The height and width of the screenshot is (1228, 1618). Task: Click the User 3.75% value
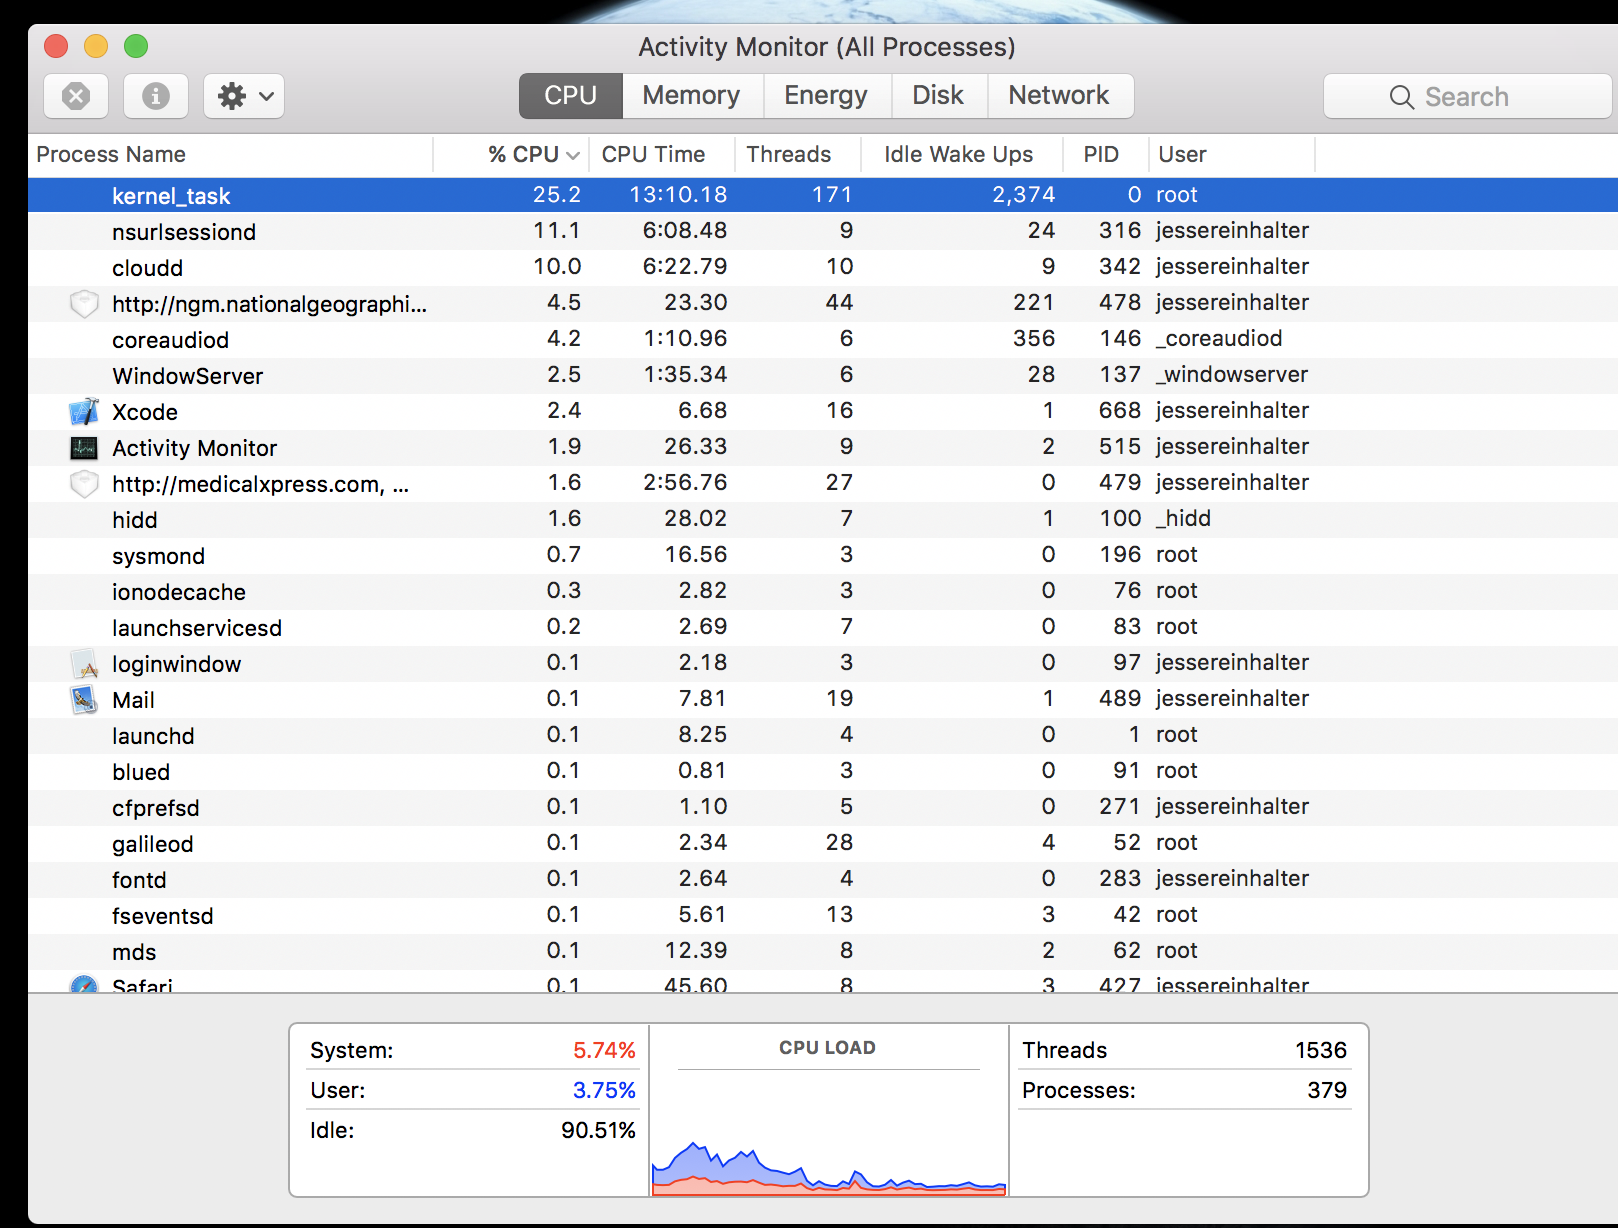(604, 1090)
